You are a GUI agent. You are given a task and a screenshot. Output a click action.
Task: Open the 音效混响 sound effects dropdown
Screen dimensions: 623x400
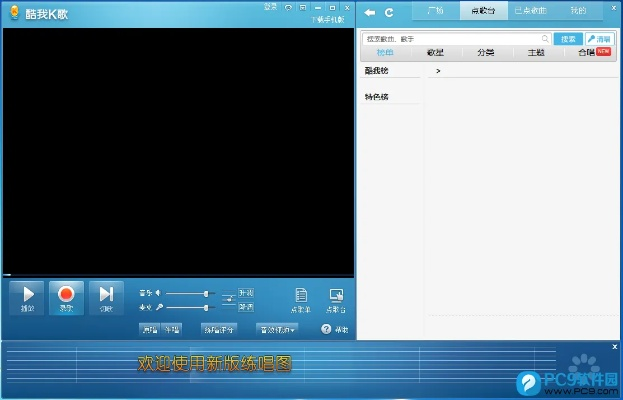[277, 329]
